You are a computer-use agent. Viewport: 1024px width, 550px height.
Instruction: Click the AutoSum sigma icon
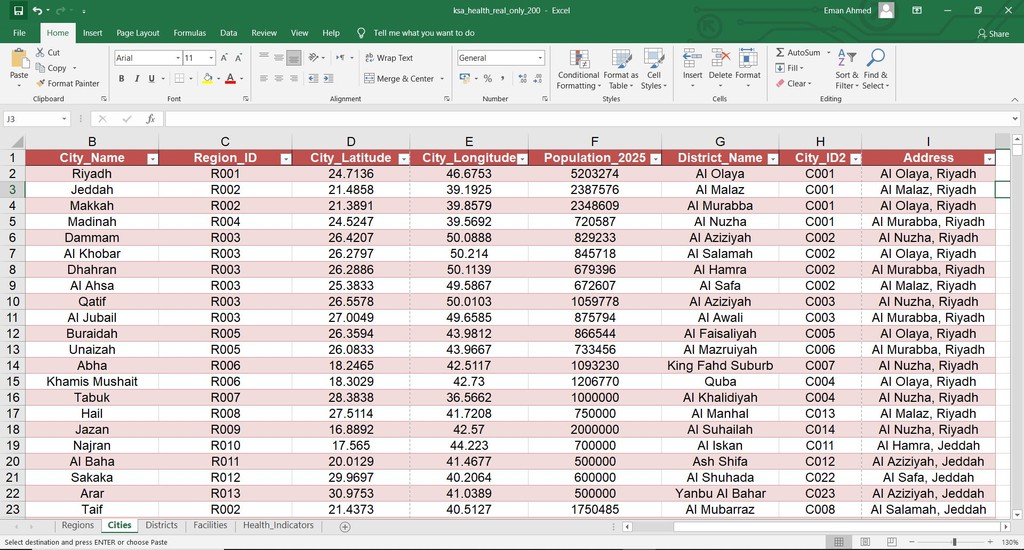781,53
